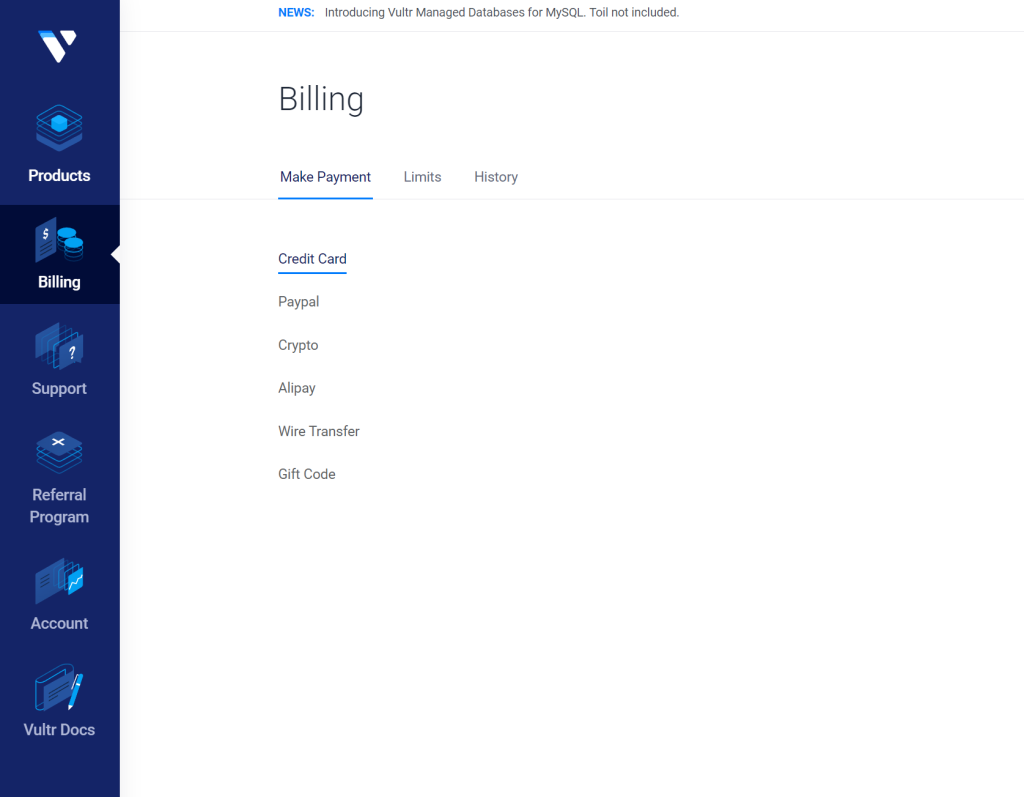Image resolution: width=1024 pixels, height=797 pixels.
Task: Switch to the Limits tab
Action: coord(422,177)
